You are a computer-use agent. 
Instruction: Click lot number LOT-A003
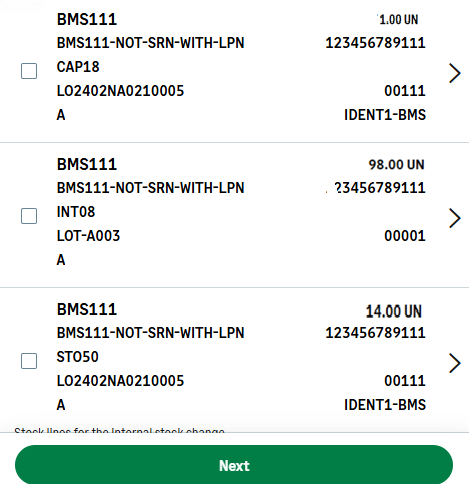88,236
